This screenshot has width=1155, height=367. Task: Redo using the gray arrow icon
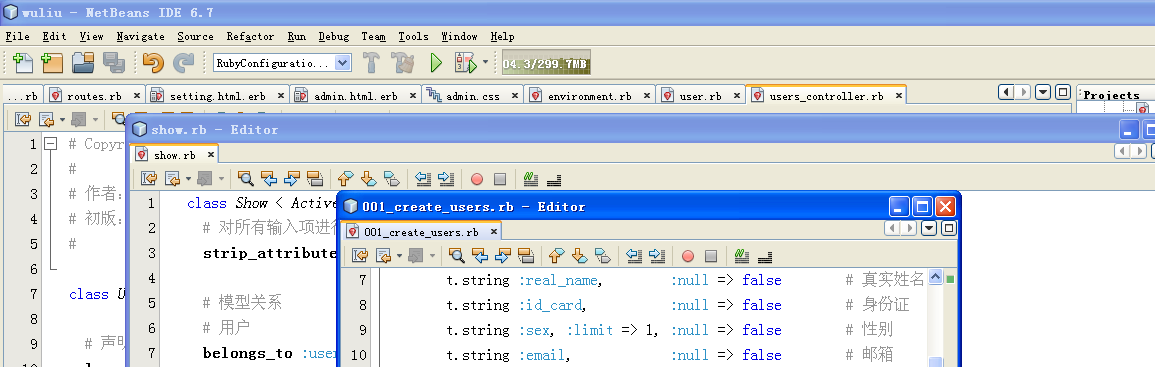point(183,63)
